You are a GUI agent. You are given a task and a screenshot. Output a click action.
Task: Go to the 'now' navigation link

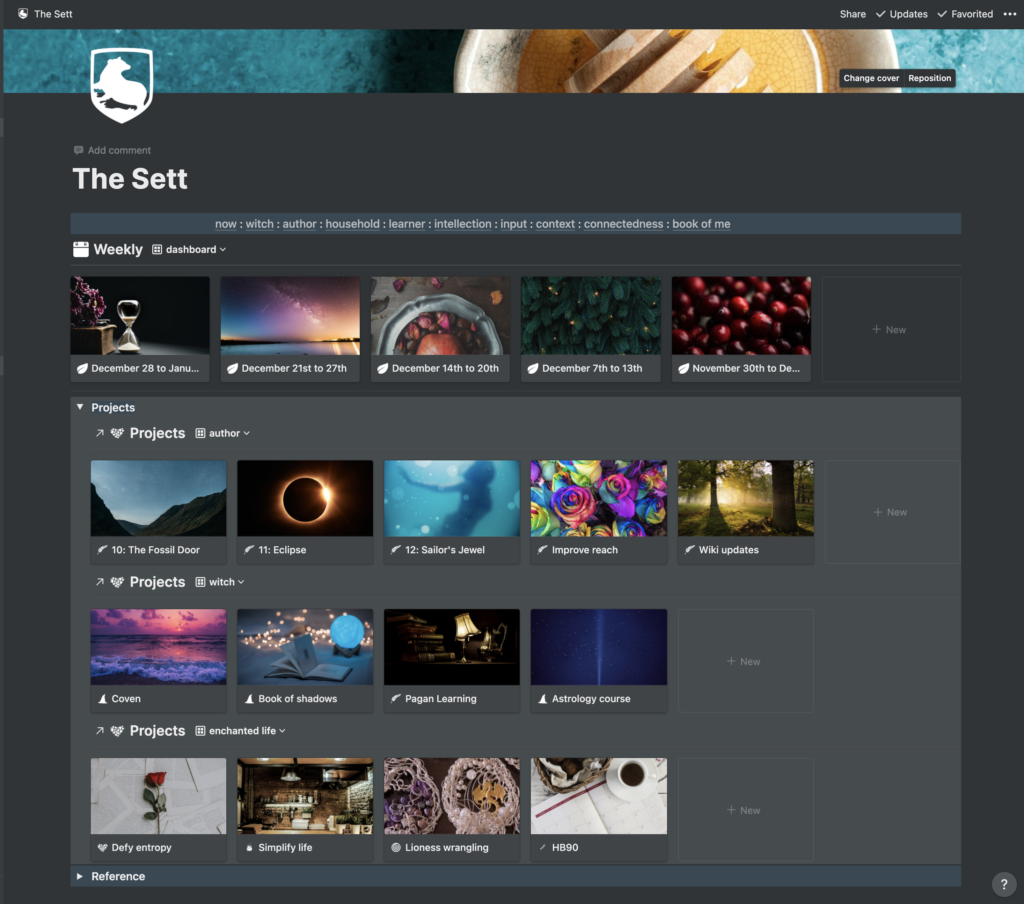pos(226,224)
